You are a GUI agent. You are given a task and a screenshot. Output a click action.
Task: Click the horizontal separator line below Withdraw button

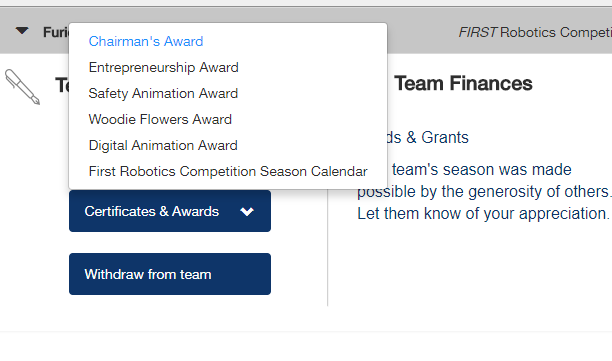pyautogui.click(x=306, y=332)
